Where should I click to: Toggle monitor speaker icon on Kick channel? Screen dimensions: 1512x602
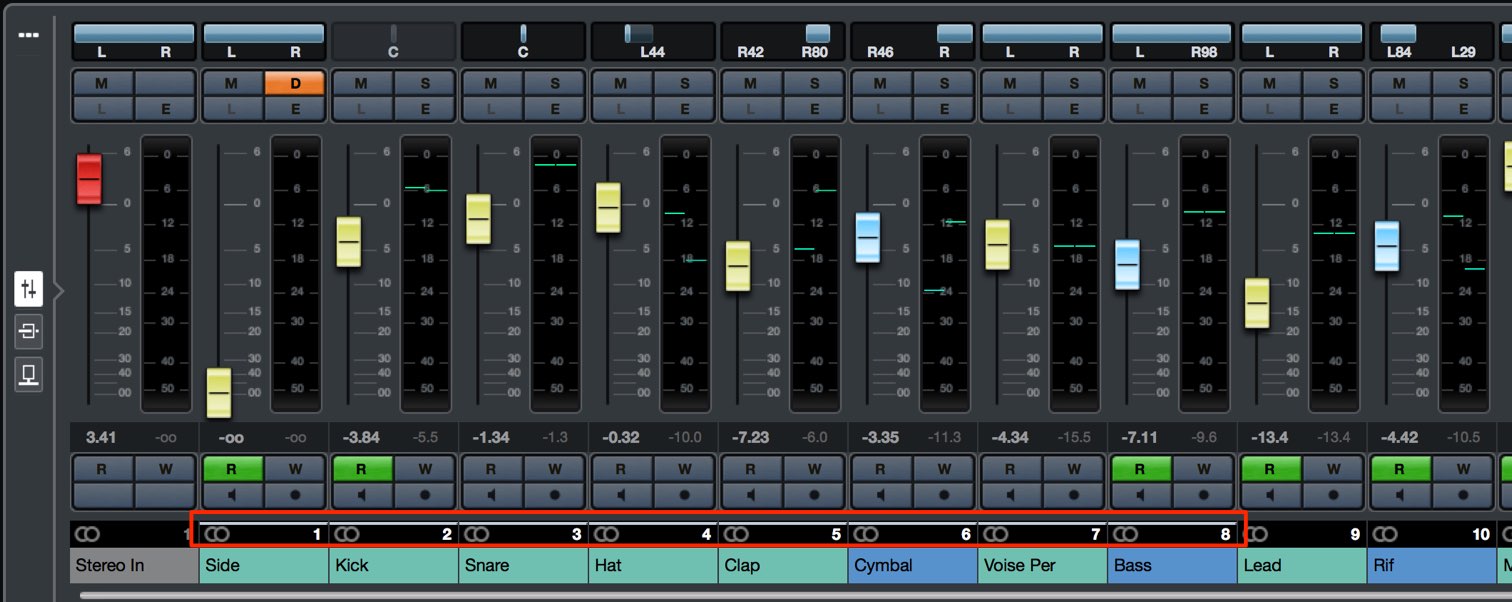click(361, 494)
